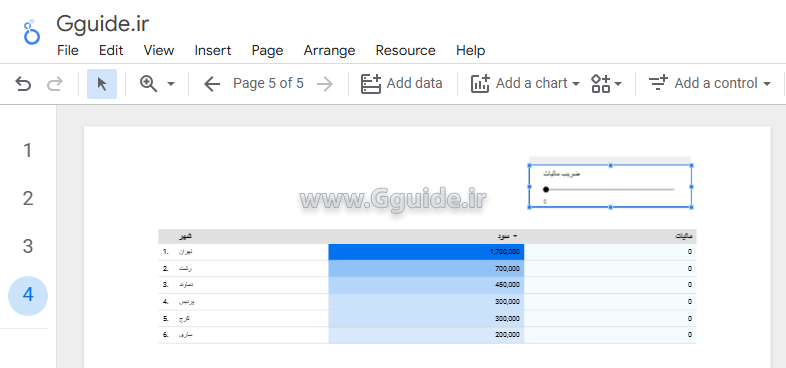The width and height of the screenshot is (786, 368).
Task: Click the Looker Studio logo icon
Action: [x=32, y=33]
